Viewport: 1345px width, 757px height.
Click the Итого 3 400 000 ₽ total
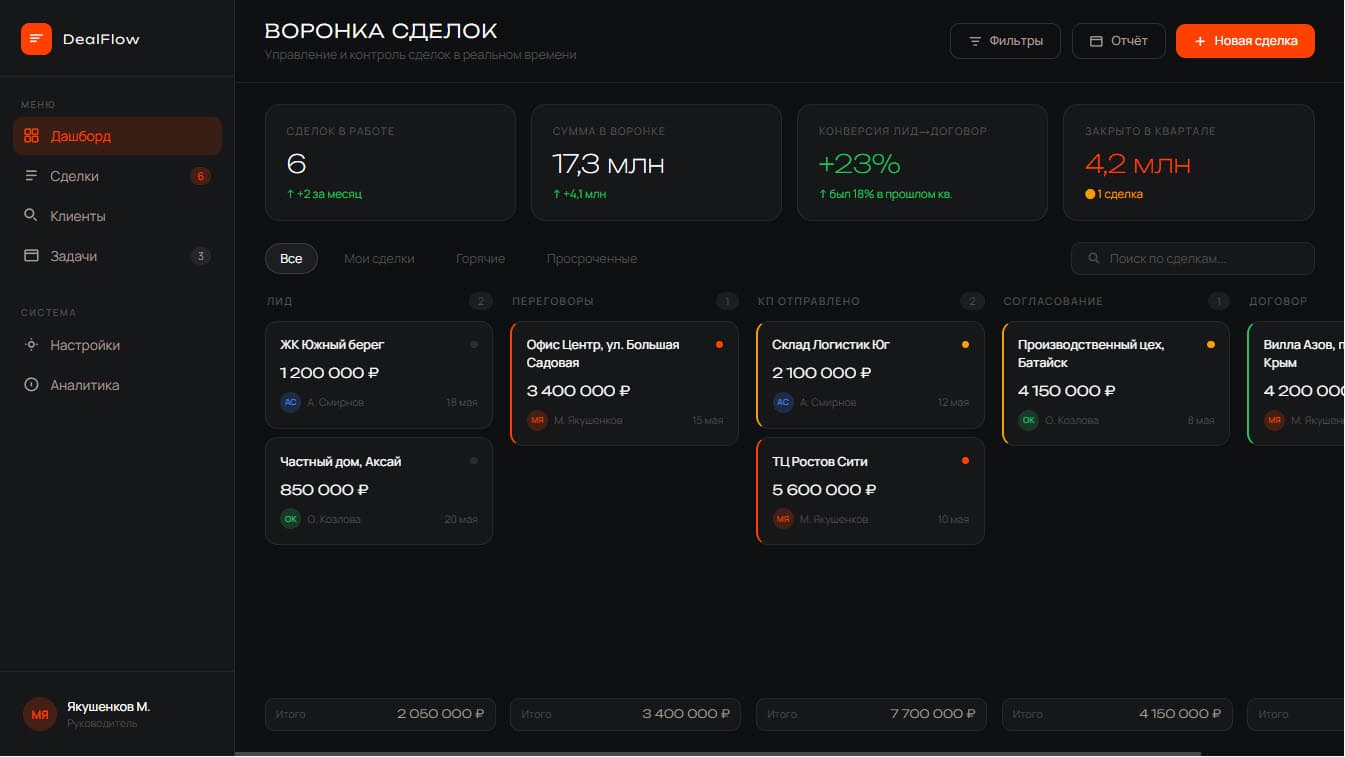point(625,714)
